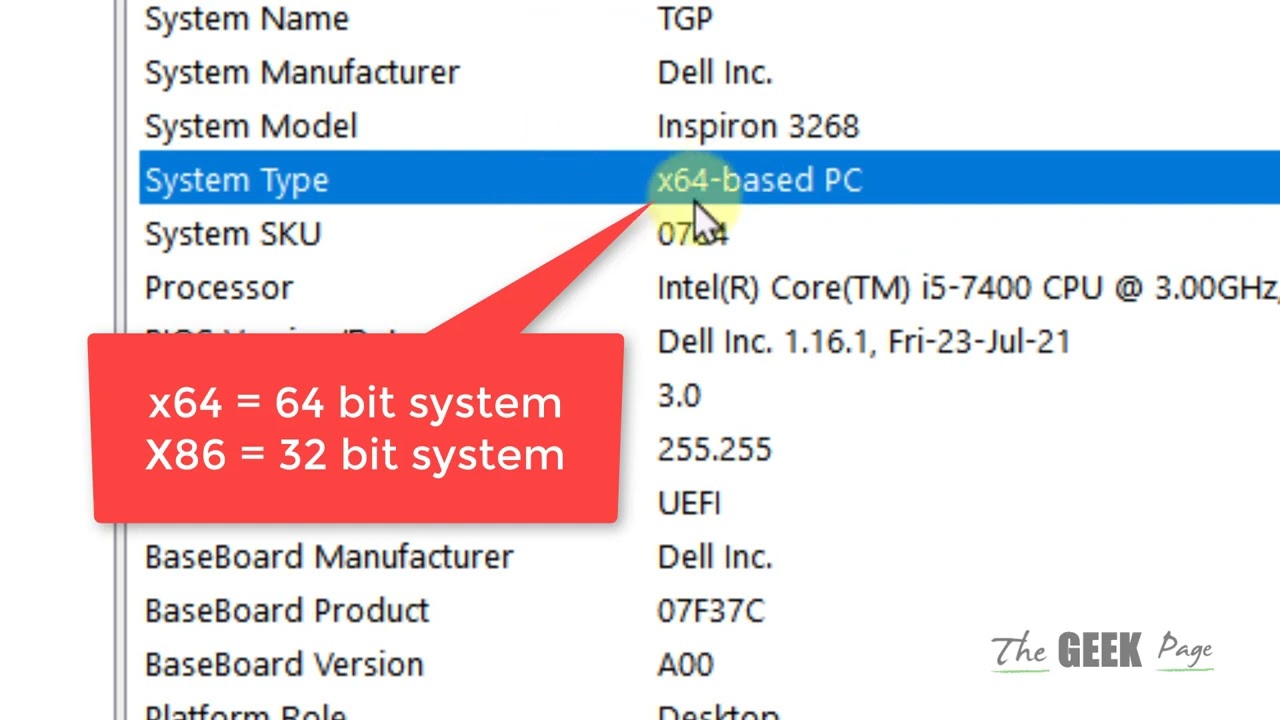The width and height of the screenshot is (1280, 720).
Task: Select the highlighted System Type label
Action: click(x=237, y=181)
